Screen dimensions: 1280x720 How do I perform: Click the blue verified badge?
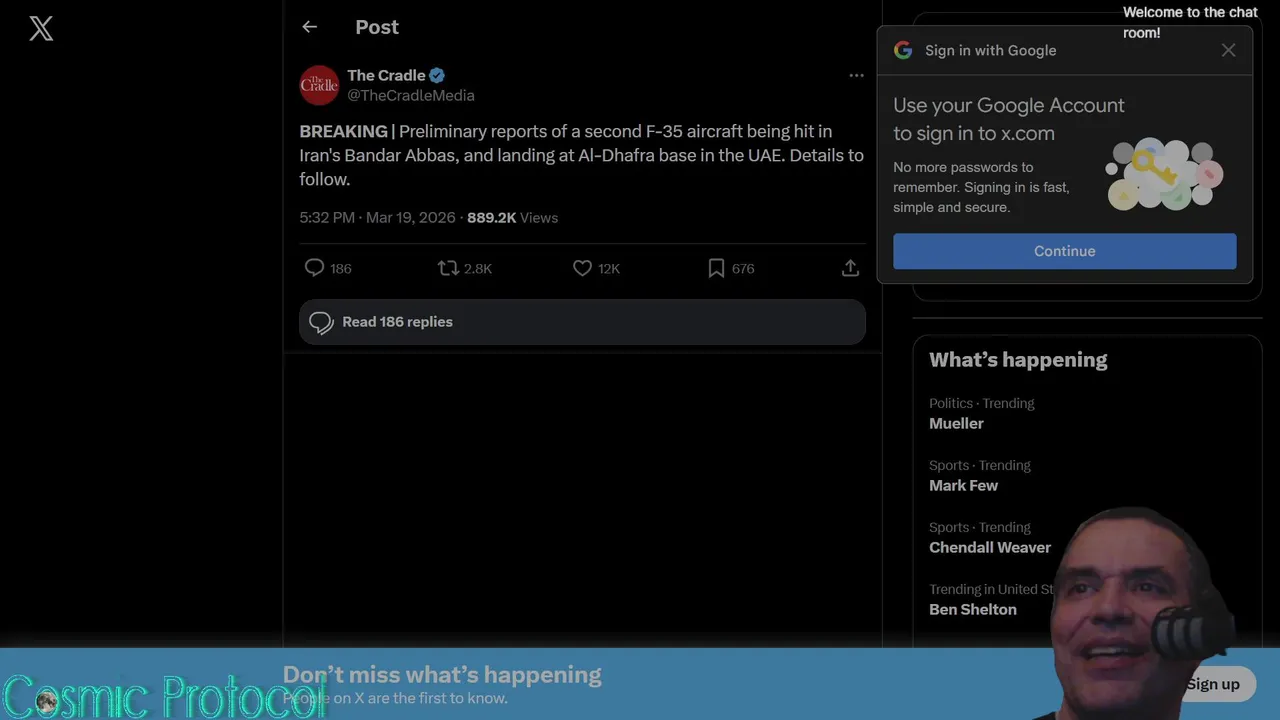click(x=437, y=75)
